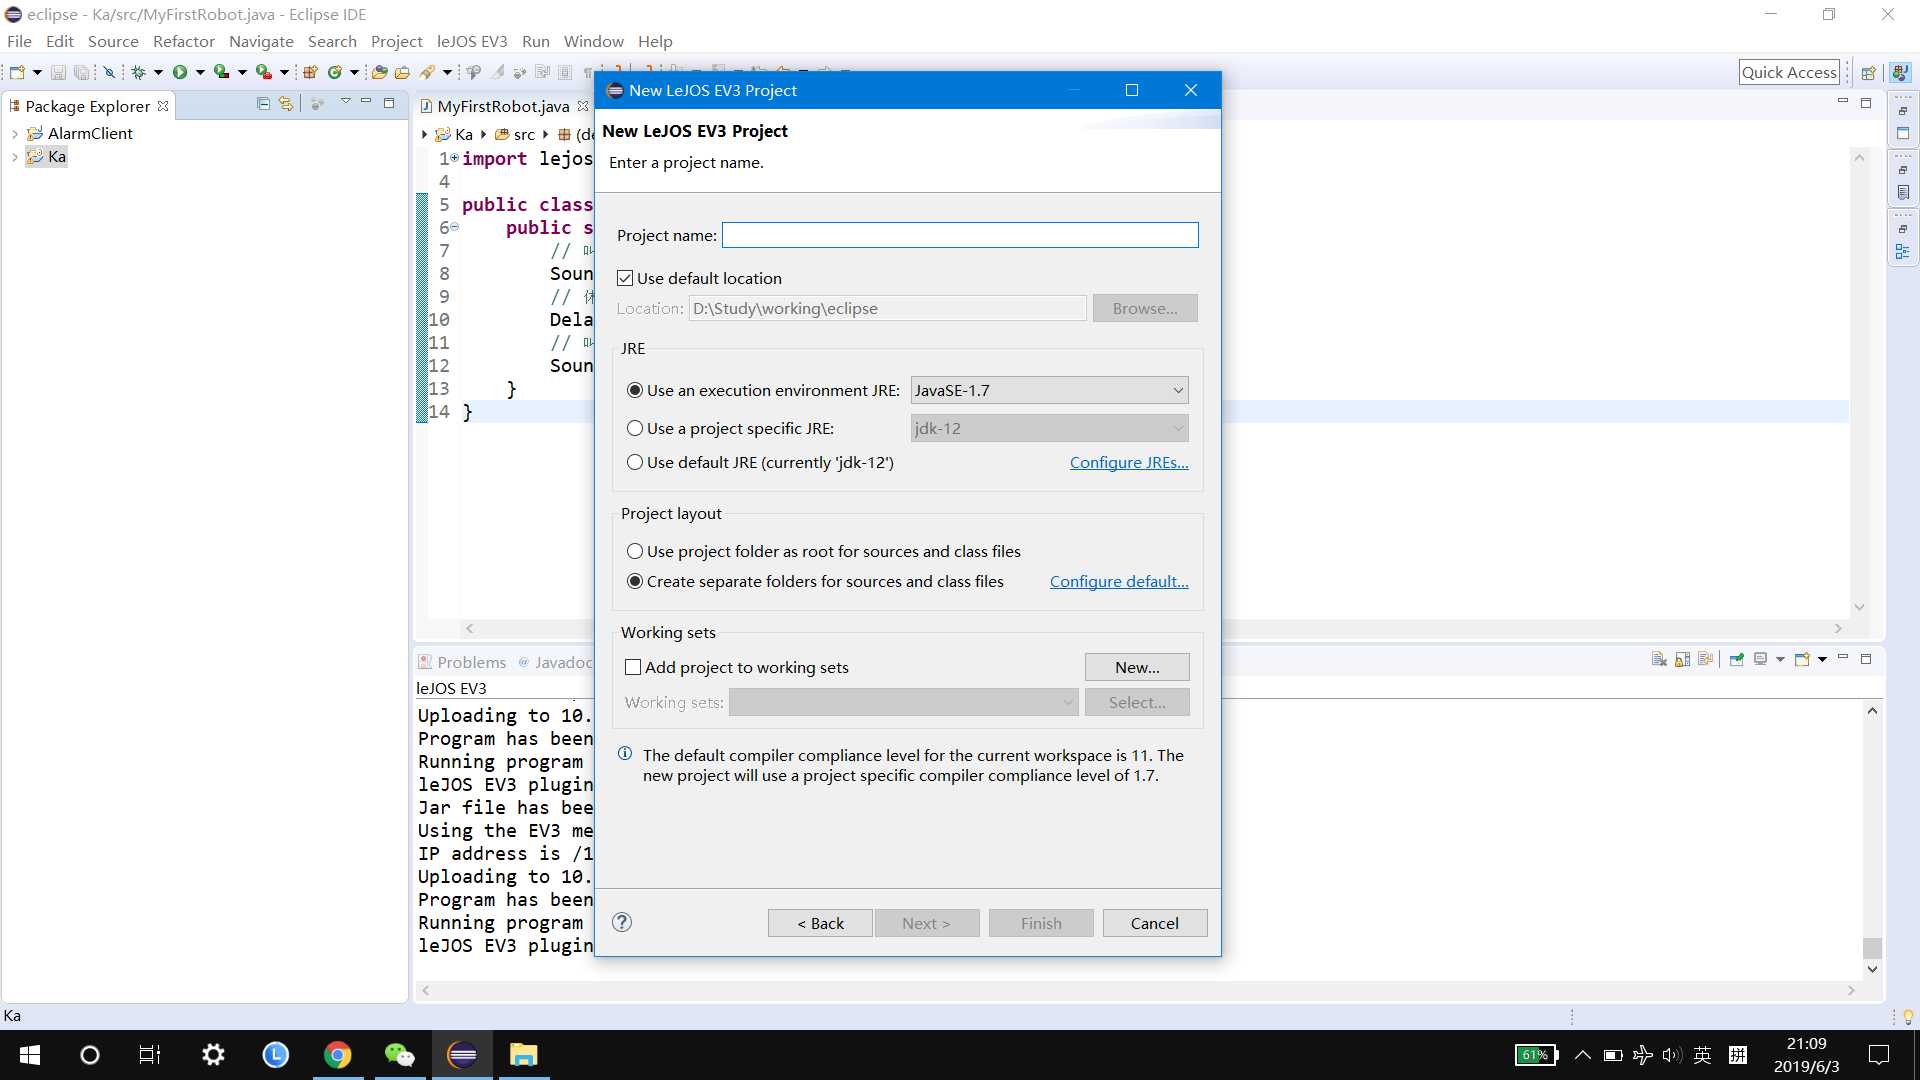Switch to the Problems tab
This screenshot has height=1080, width=1920.
[x=462, y=662]
